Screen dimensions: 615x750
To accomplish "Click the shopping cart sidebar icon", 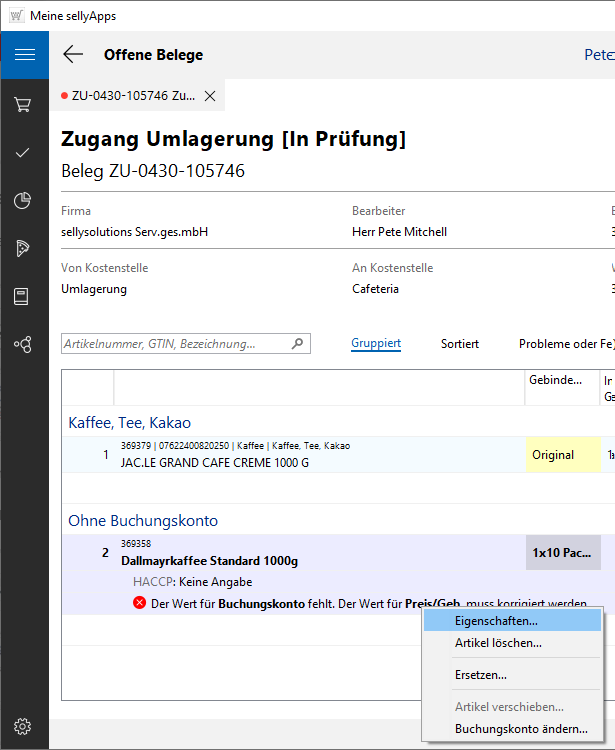I will [x=23, y=104].
